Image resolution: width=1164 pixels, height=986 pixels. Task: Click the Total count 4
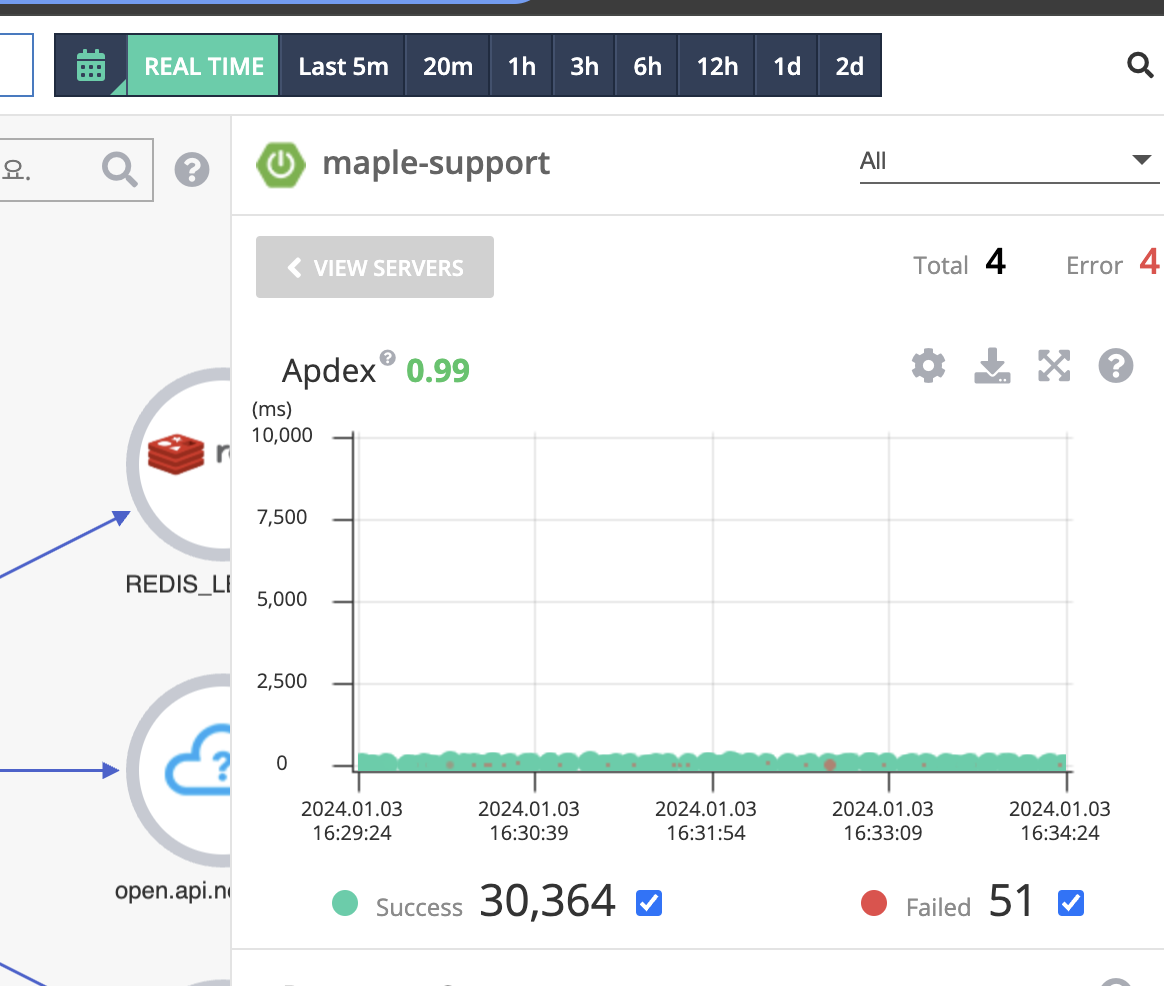[995, 262]
